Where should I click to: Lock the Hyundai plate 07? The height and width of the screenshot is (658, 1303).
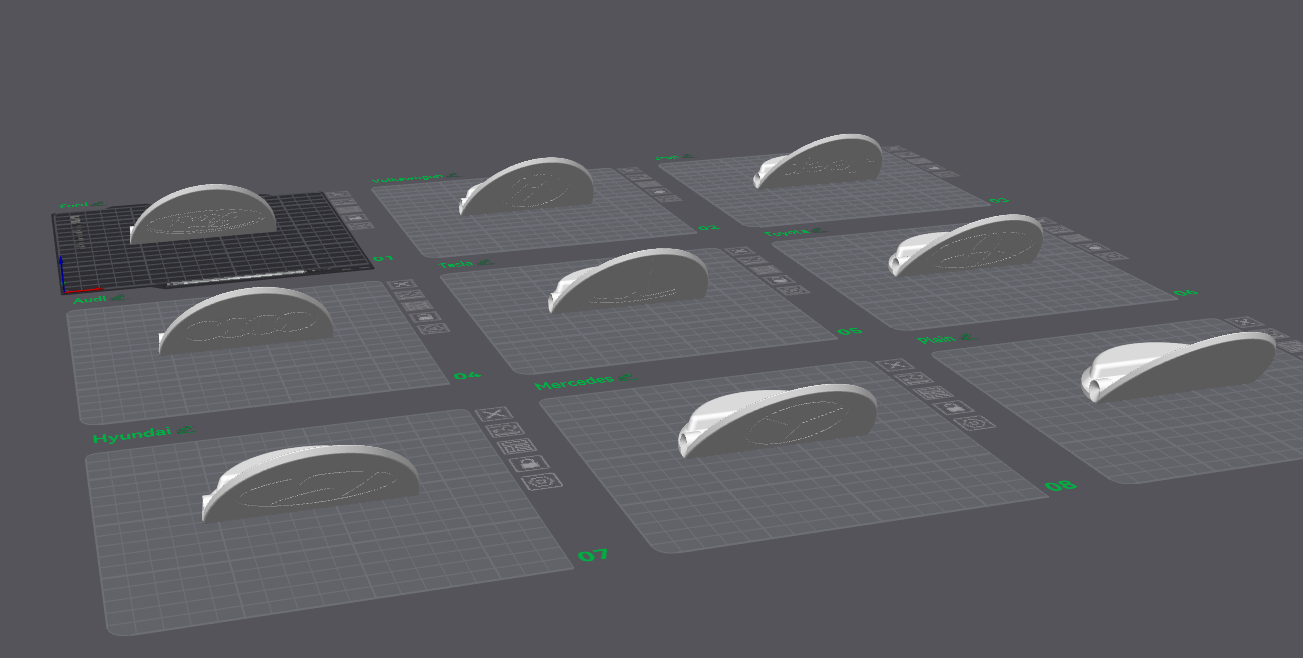pos(530,464)
